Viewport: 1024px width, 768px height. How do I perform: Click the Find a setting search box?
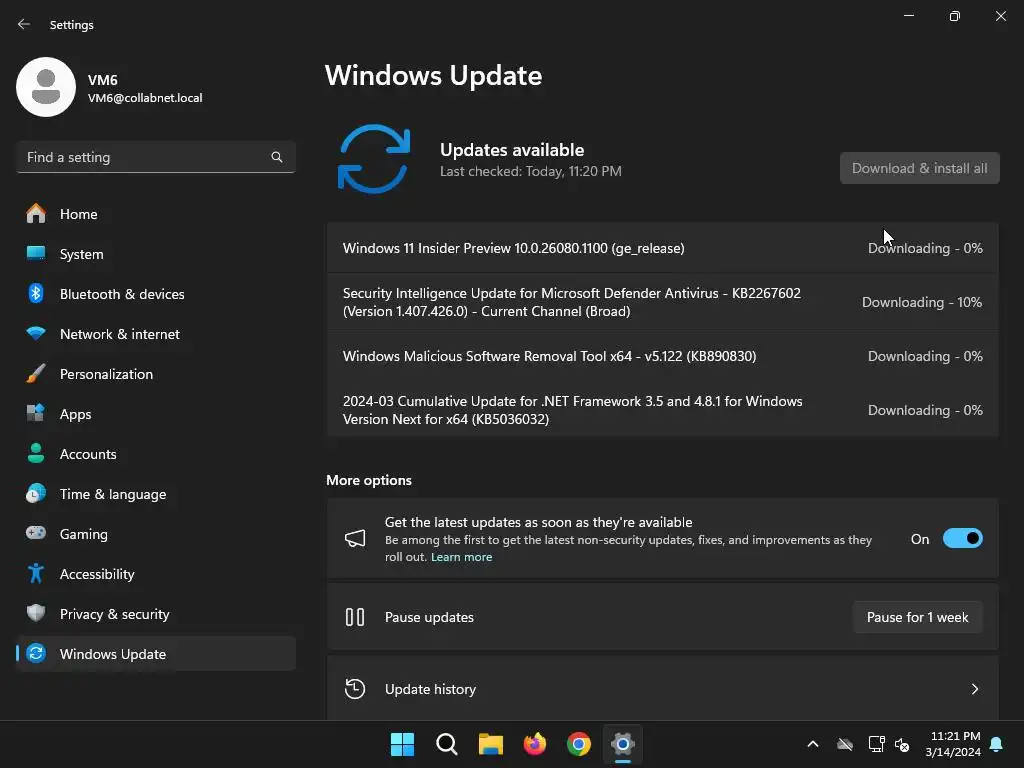pos(155,157)
